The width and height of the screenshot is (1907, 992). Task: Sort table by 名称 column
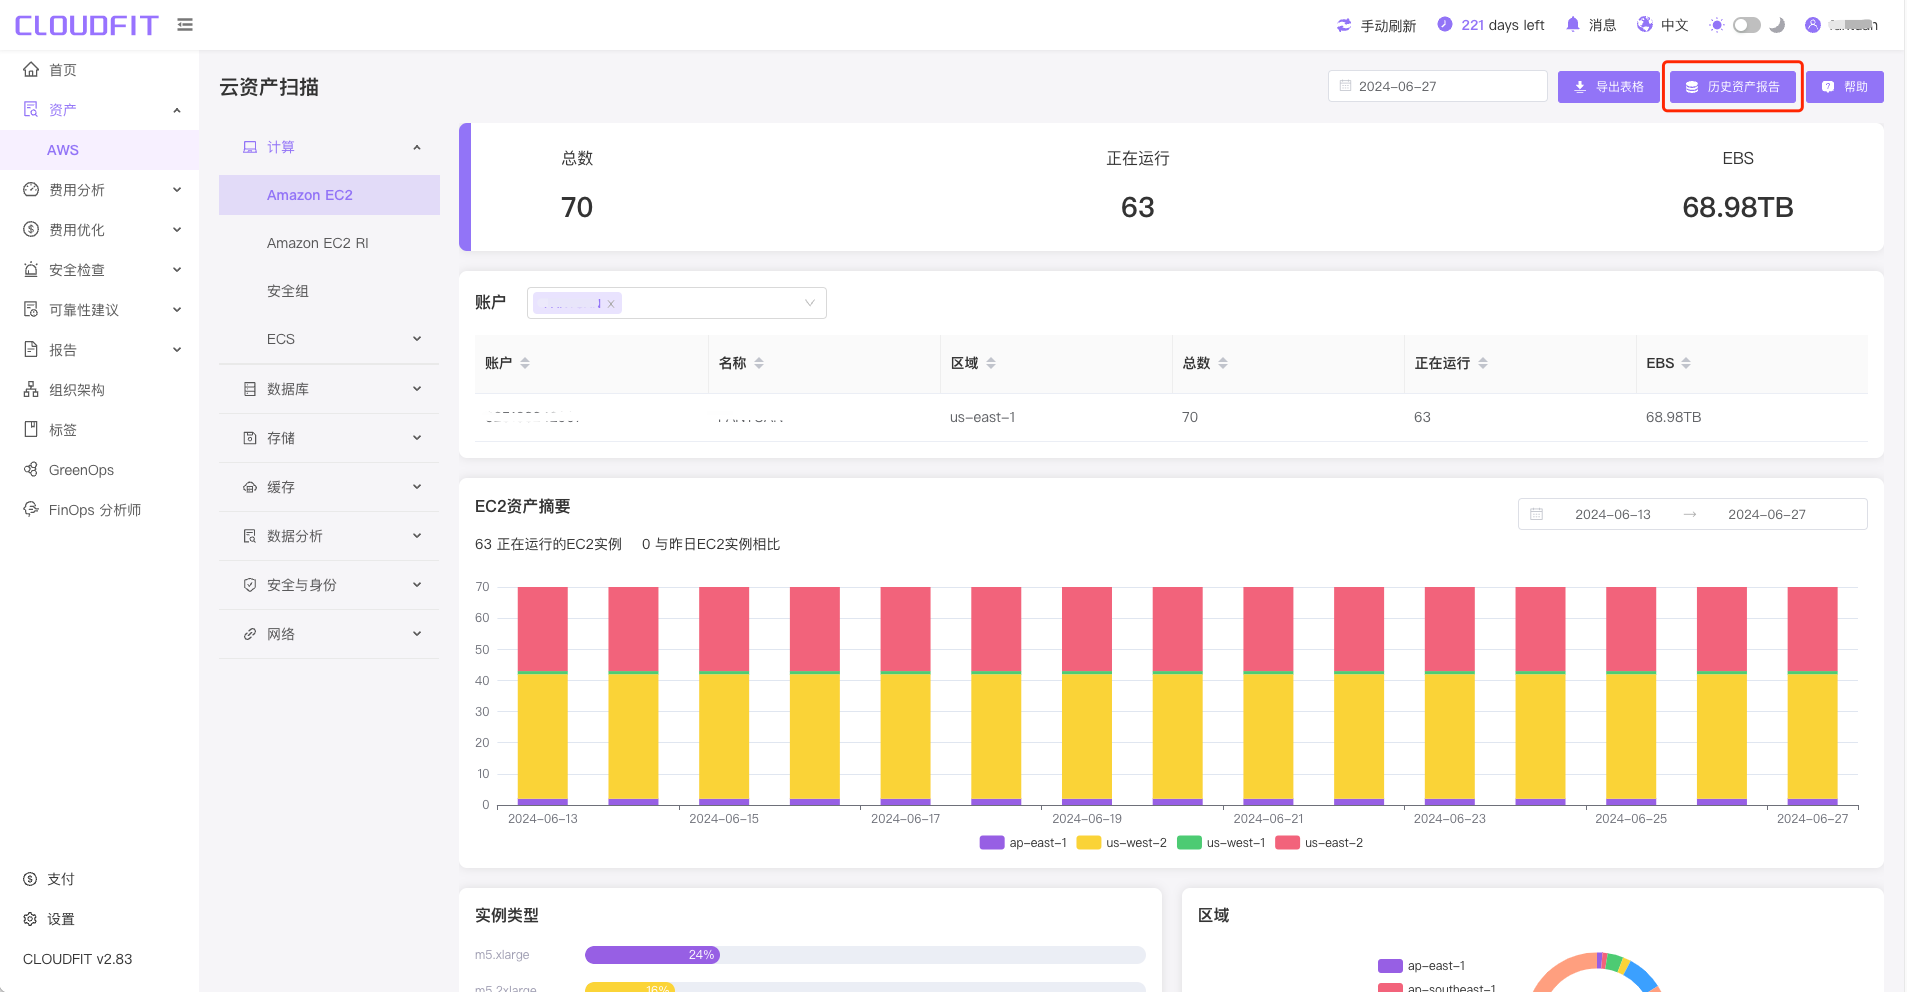tap(759, 363)
